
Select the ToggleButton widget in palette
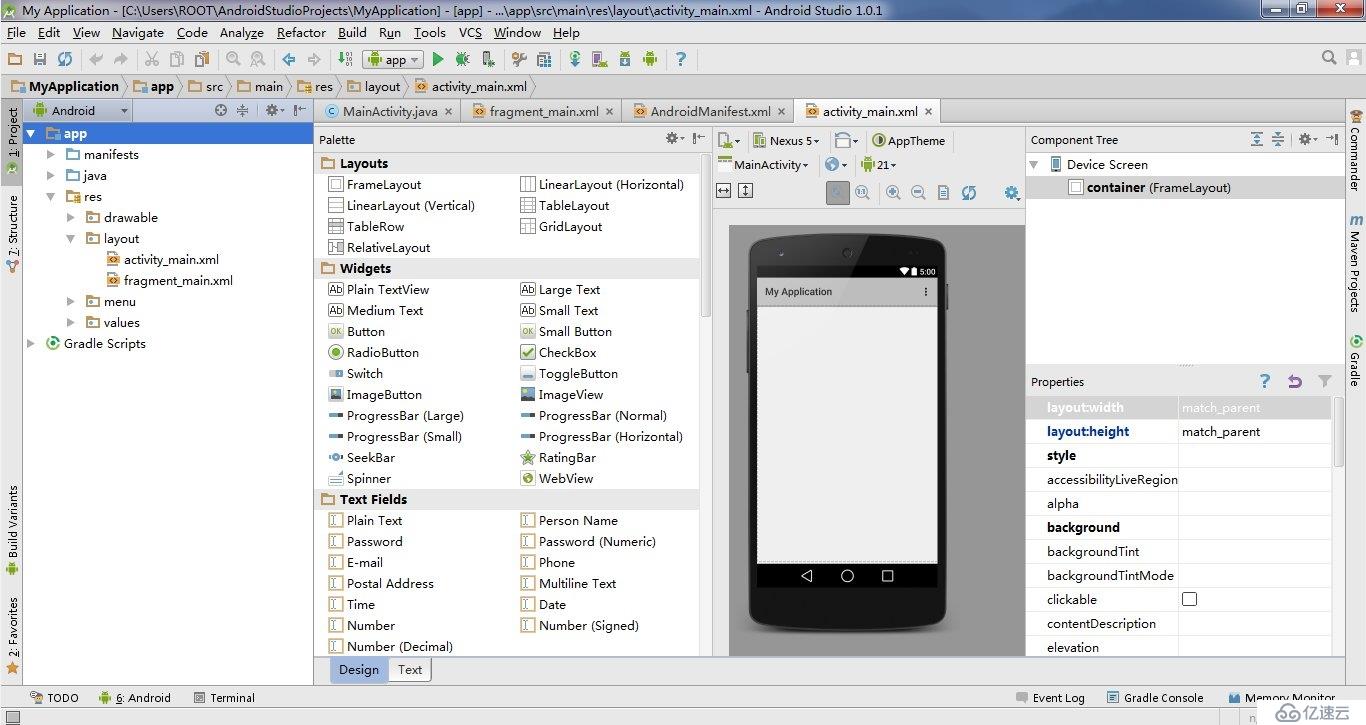click(569, 373)
